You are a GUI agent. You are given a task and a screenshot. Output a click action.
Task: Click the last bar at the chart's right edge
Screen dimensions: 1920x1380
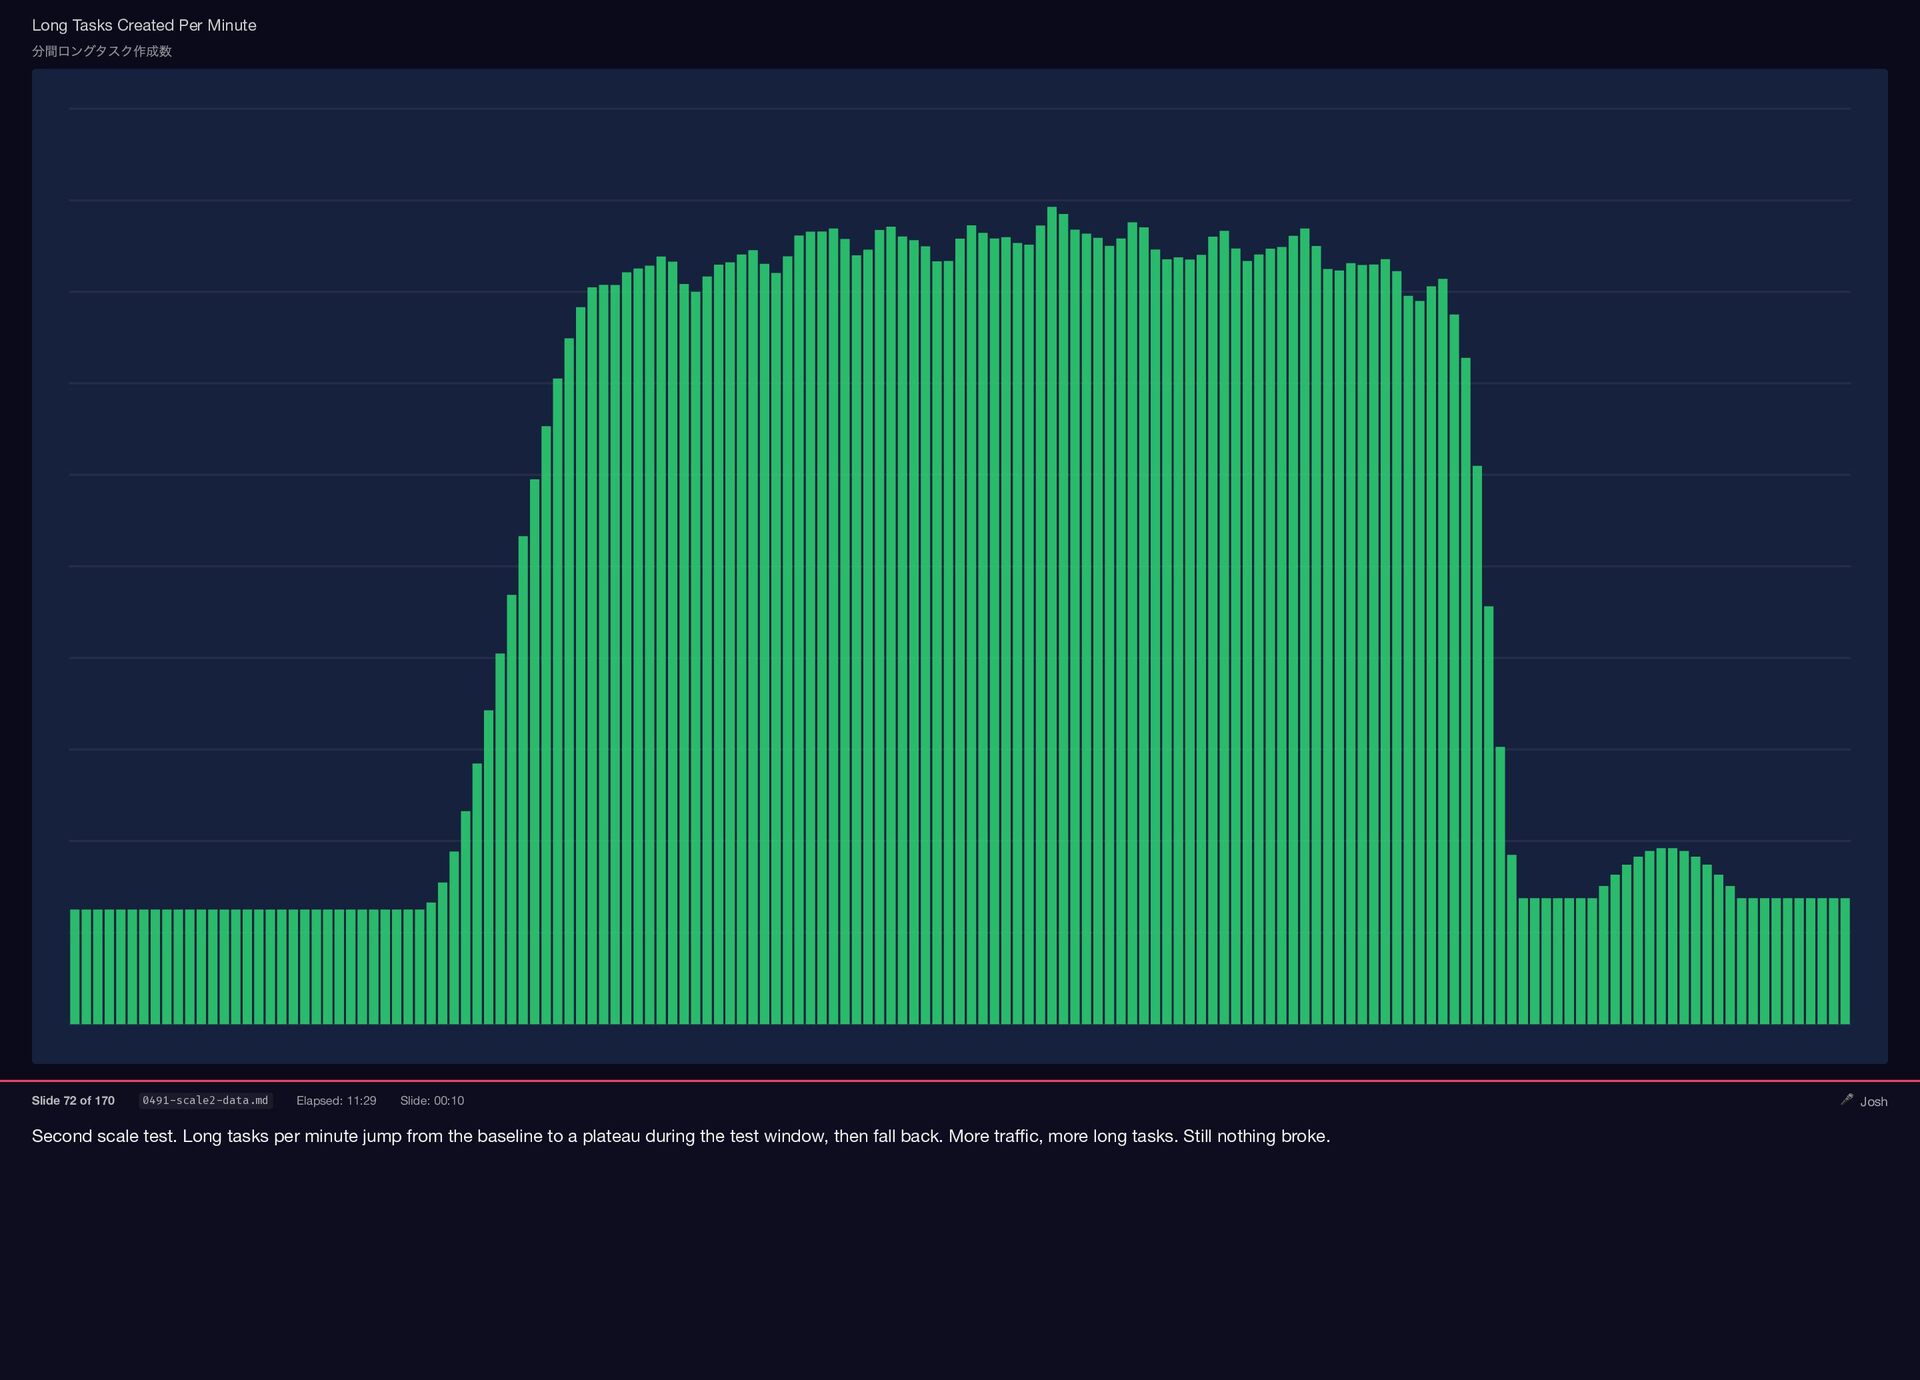click(x=1845, y=960)
